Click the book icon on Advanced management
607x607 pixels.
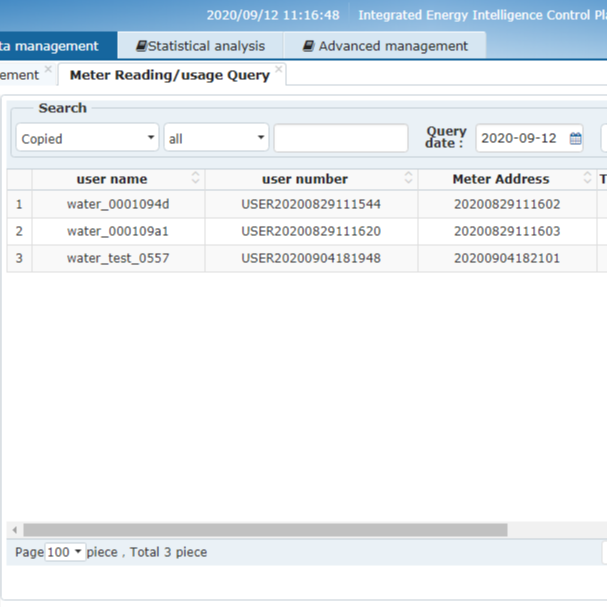coord(309,46)
